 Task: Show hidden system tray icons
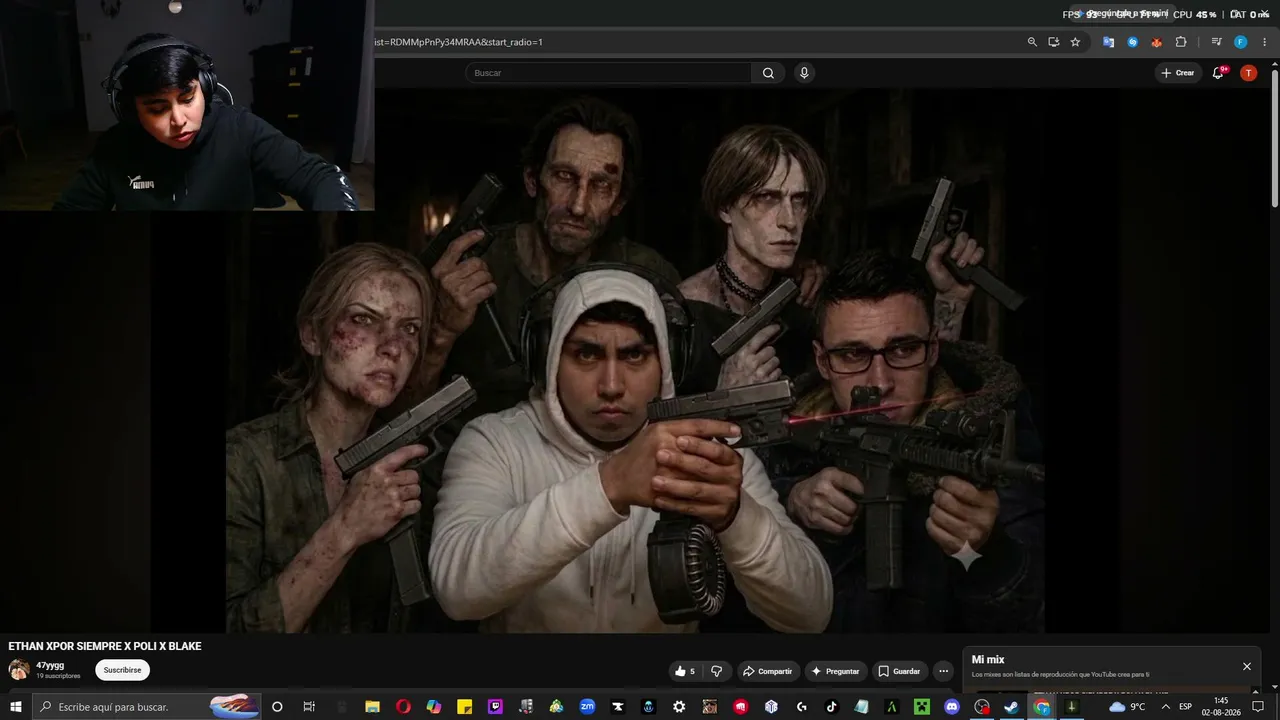tap(1165, 707)
